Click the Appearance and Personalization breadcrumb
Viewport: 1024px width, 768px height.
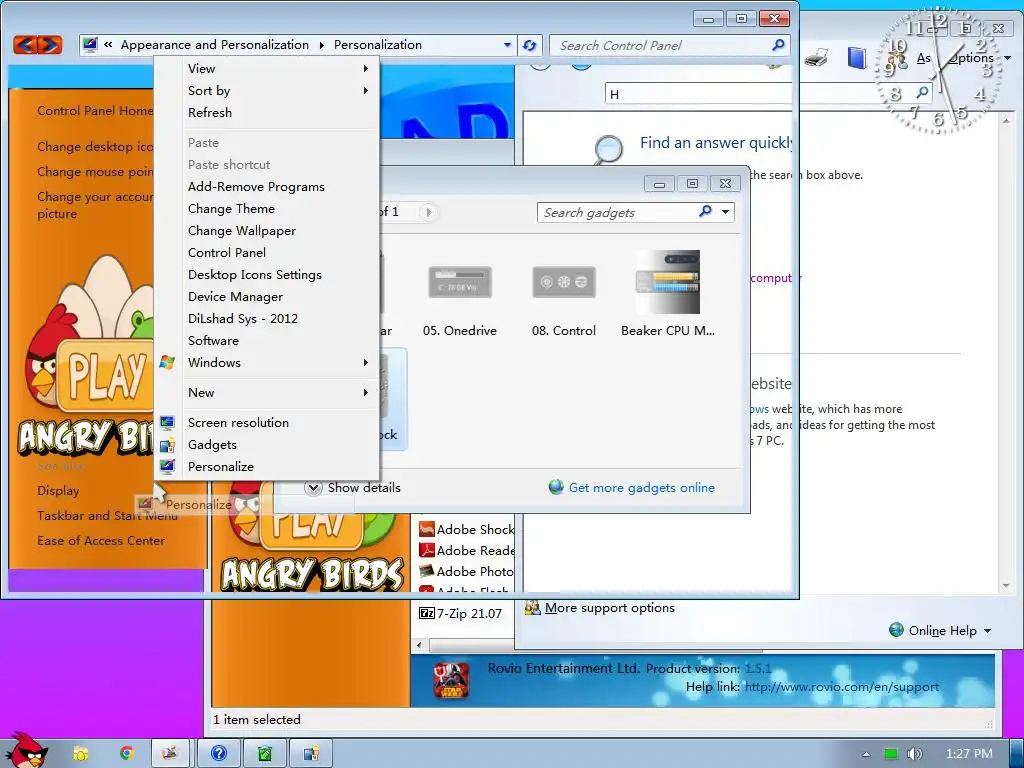click(x=215, y=44)
